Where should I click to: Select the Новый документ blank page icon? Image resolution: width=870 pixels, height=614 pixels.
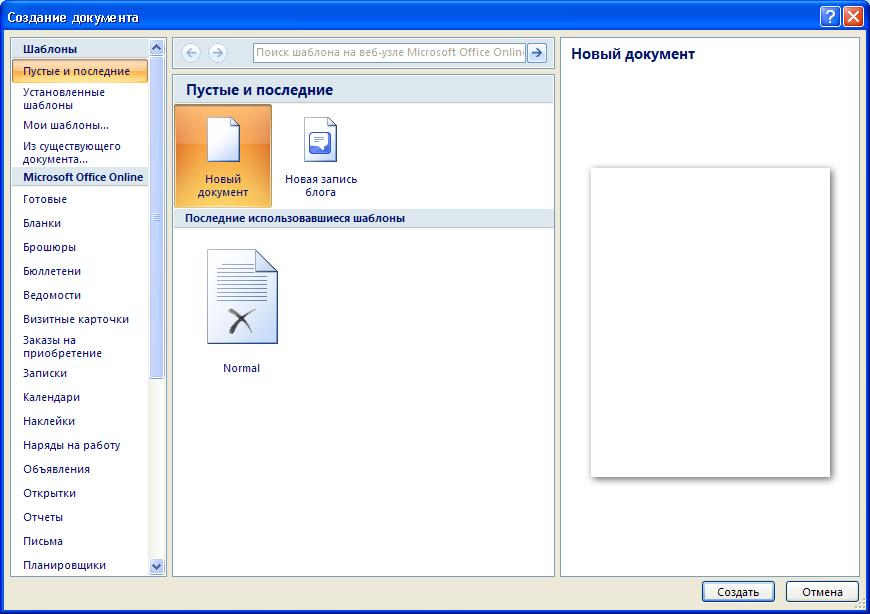(x=223, y=156)
